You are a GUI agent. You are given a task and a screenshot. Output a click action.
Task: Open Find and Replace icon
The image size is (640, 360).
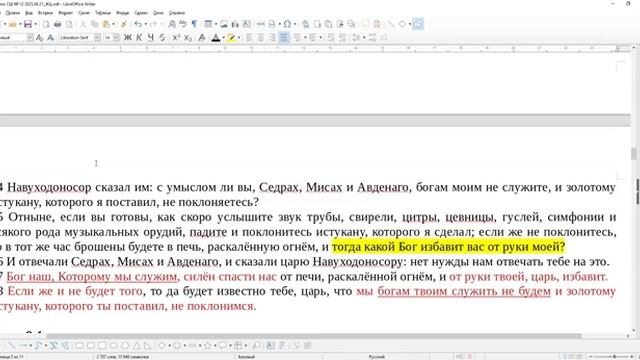click(172, 24)
